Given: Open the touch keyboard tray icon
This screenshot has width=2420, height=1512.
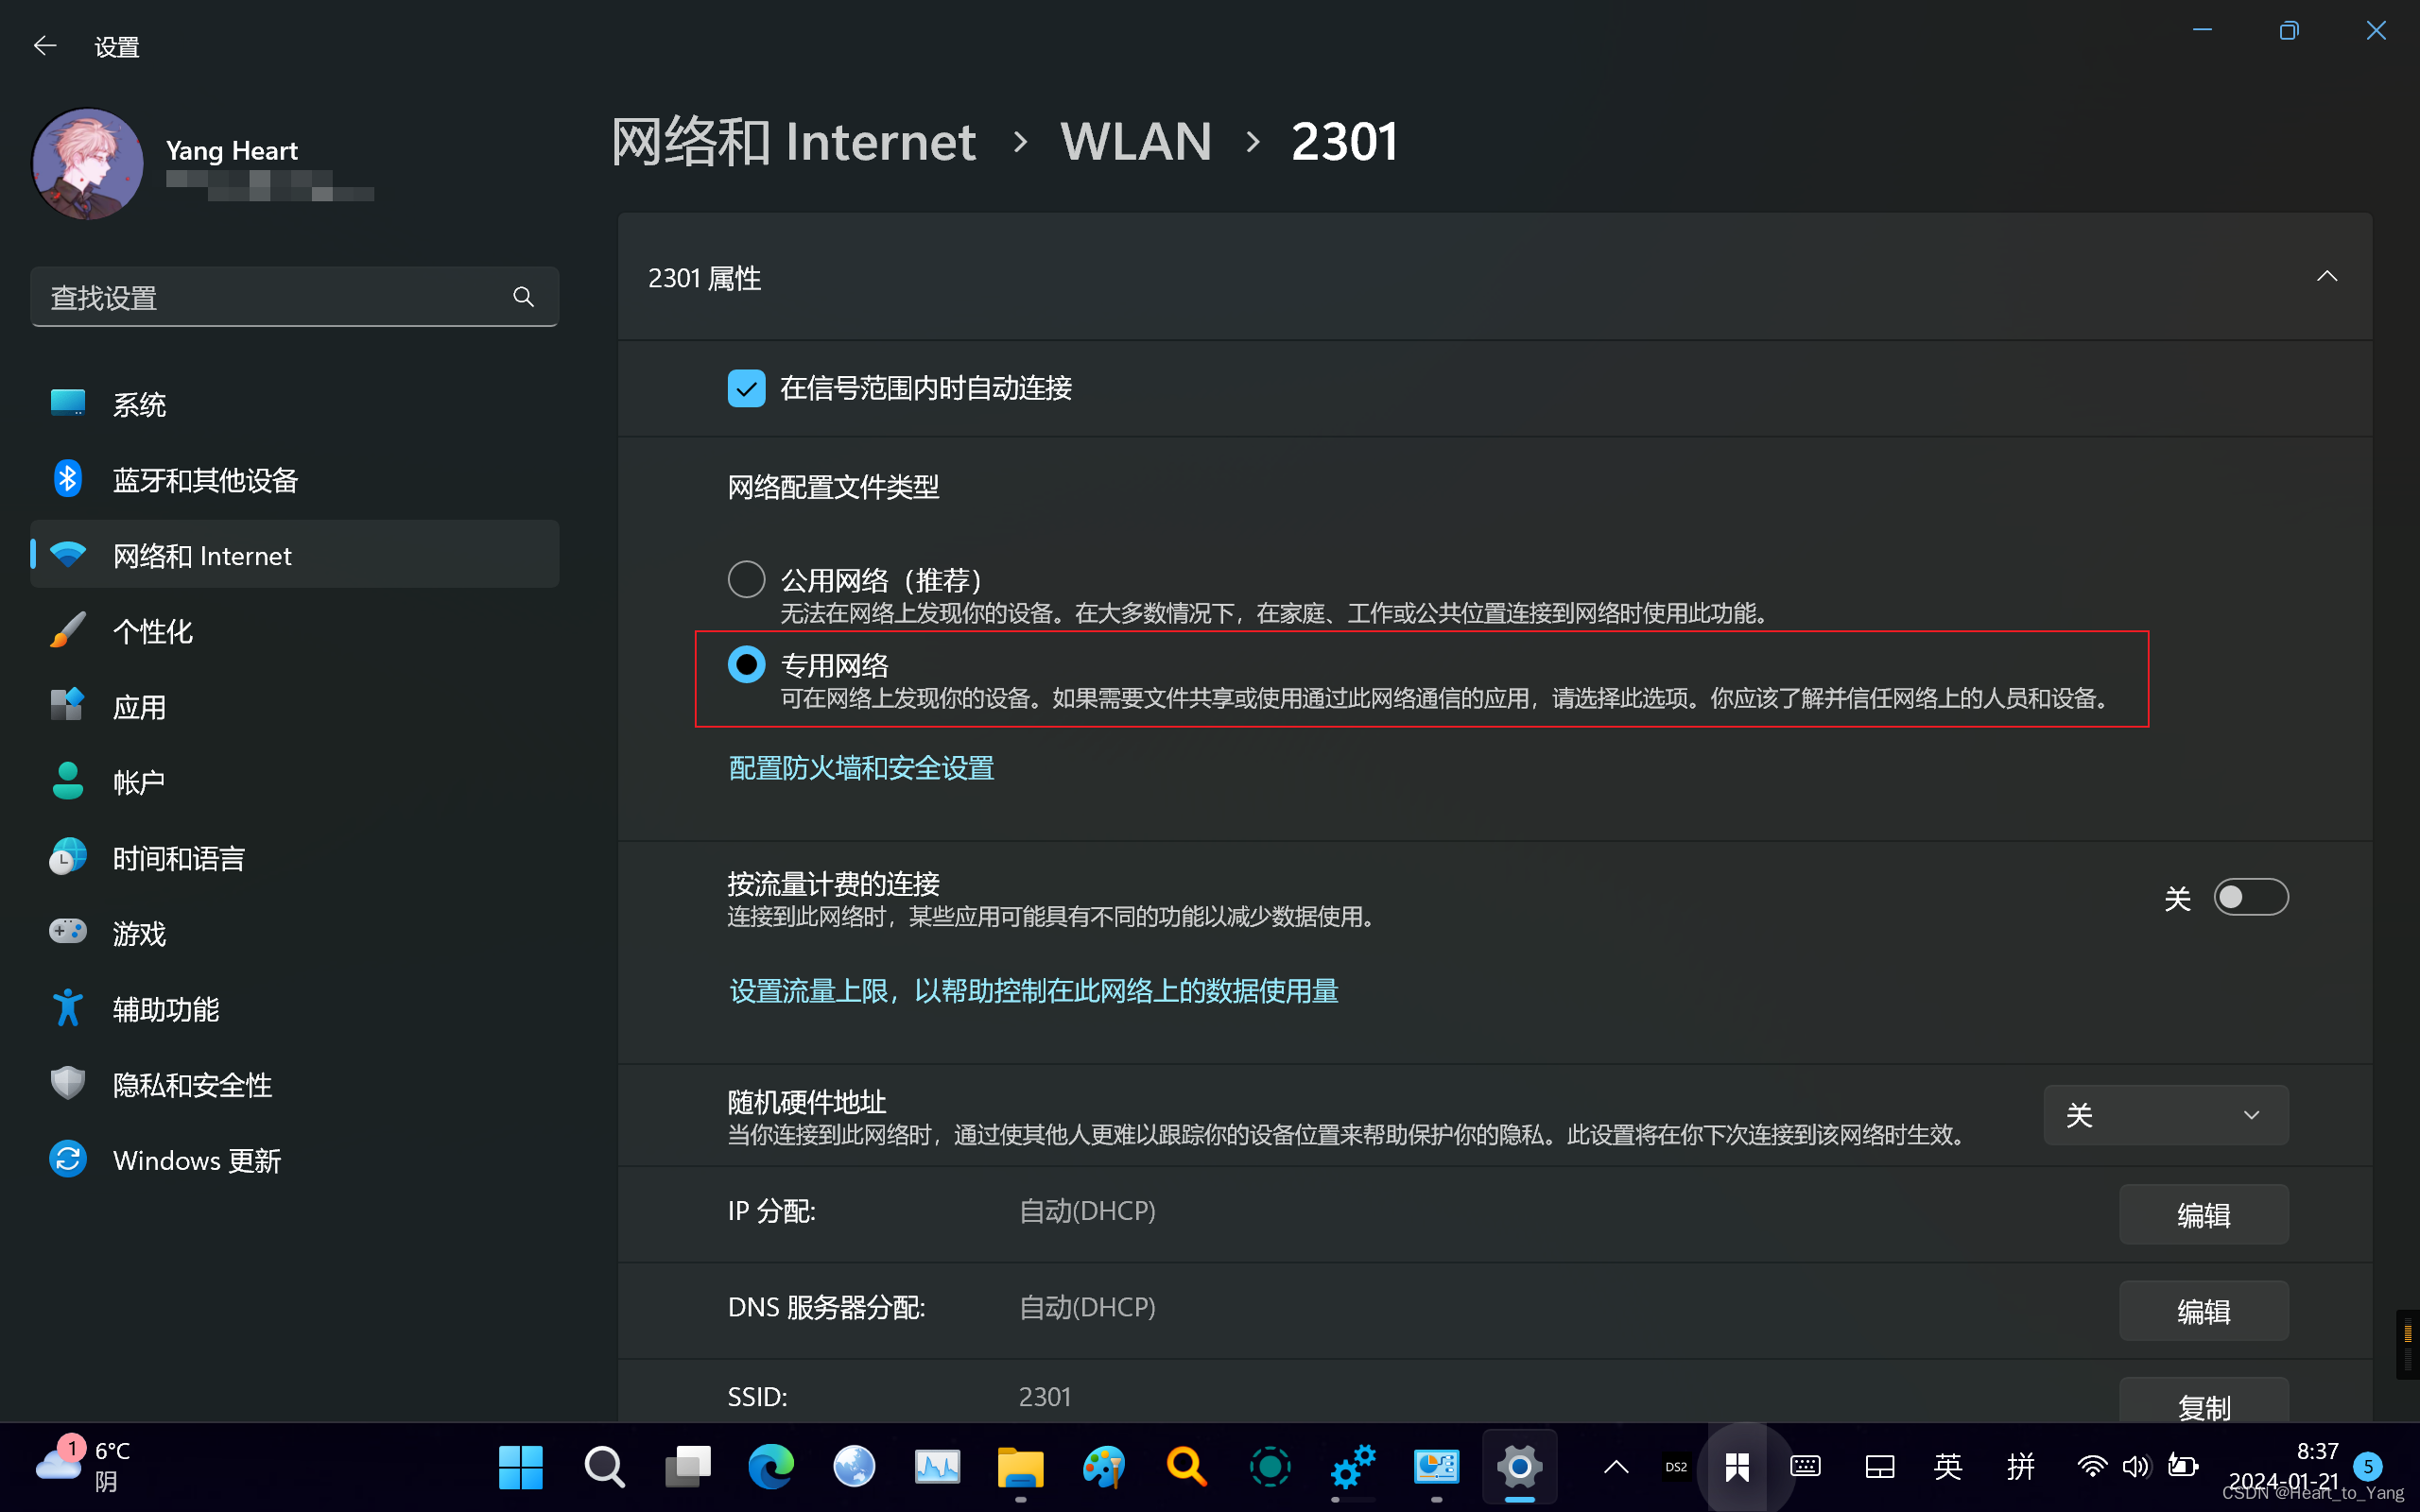Looking at the screenshot, I should click(1805, 1467).
